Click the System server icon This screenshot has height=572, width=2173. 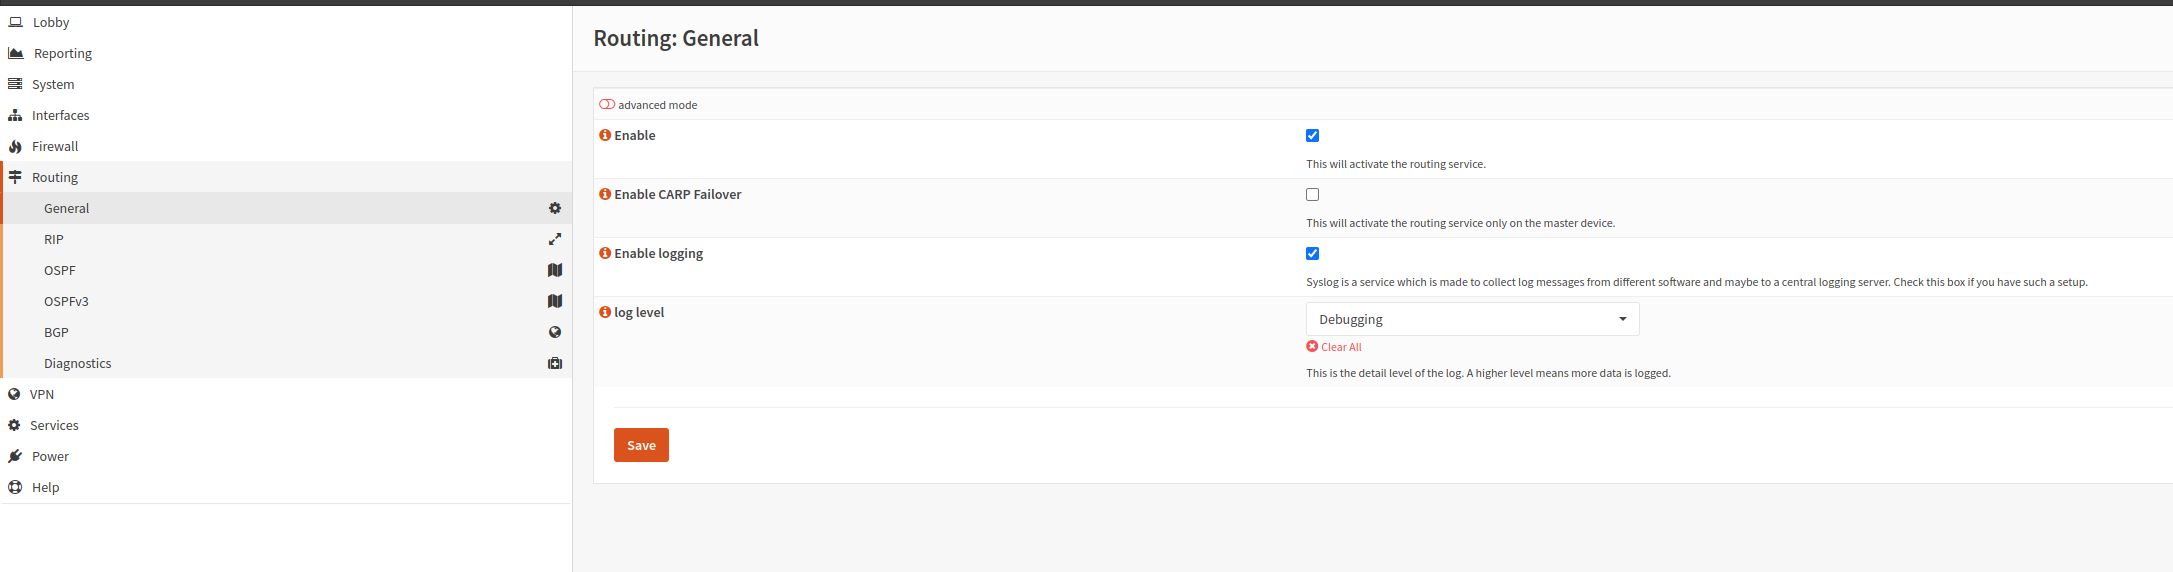coord(15,84)
